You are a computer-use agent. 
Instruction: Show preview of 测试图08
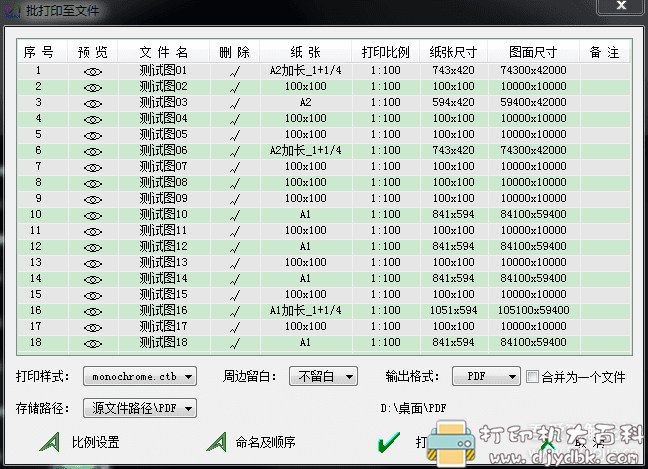click(x=93, y=184)
